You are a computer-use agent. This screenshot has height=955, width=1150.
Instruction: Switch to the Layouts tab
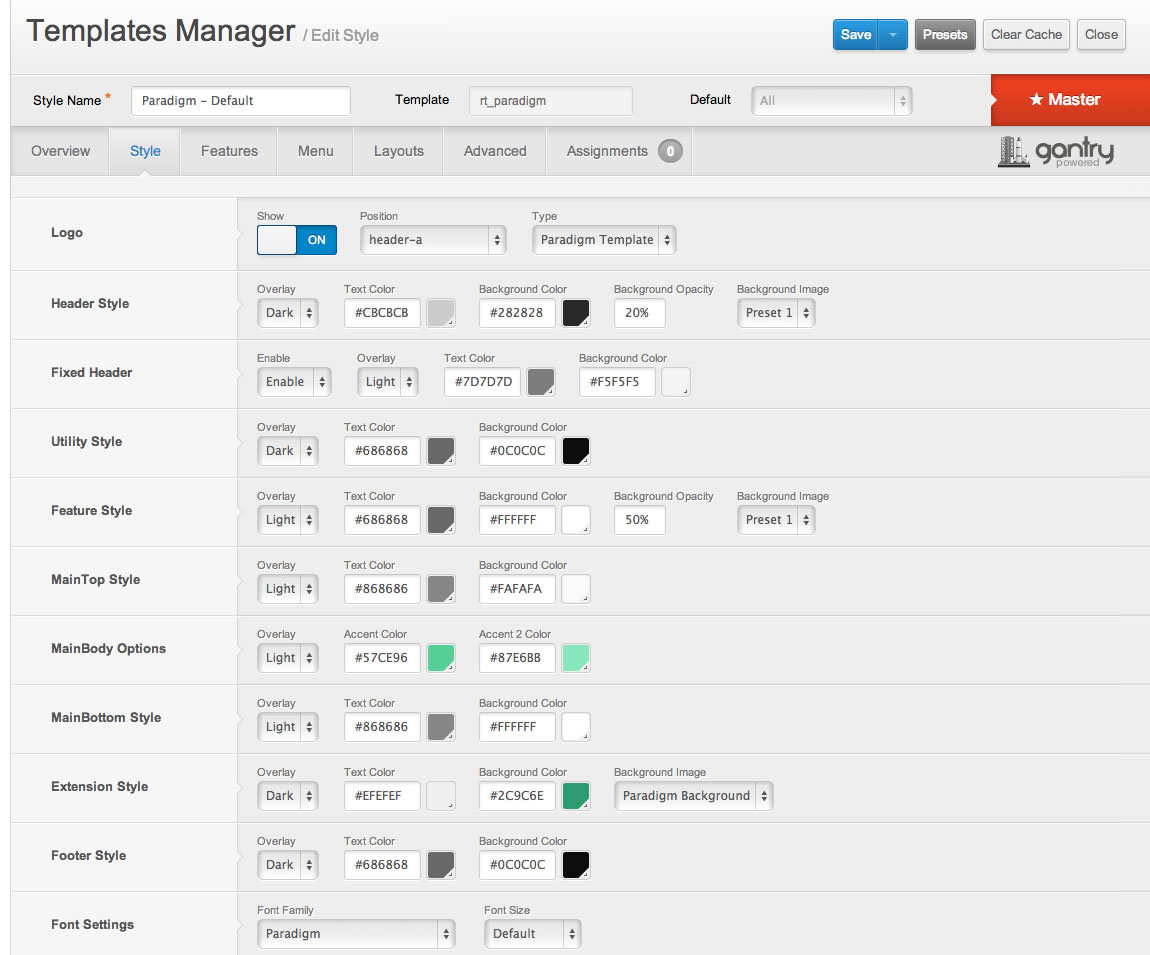[398, 151]
